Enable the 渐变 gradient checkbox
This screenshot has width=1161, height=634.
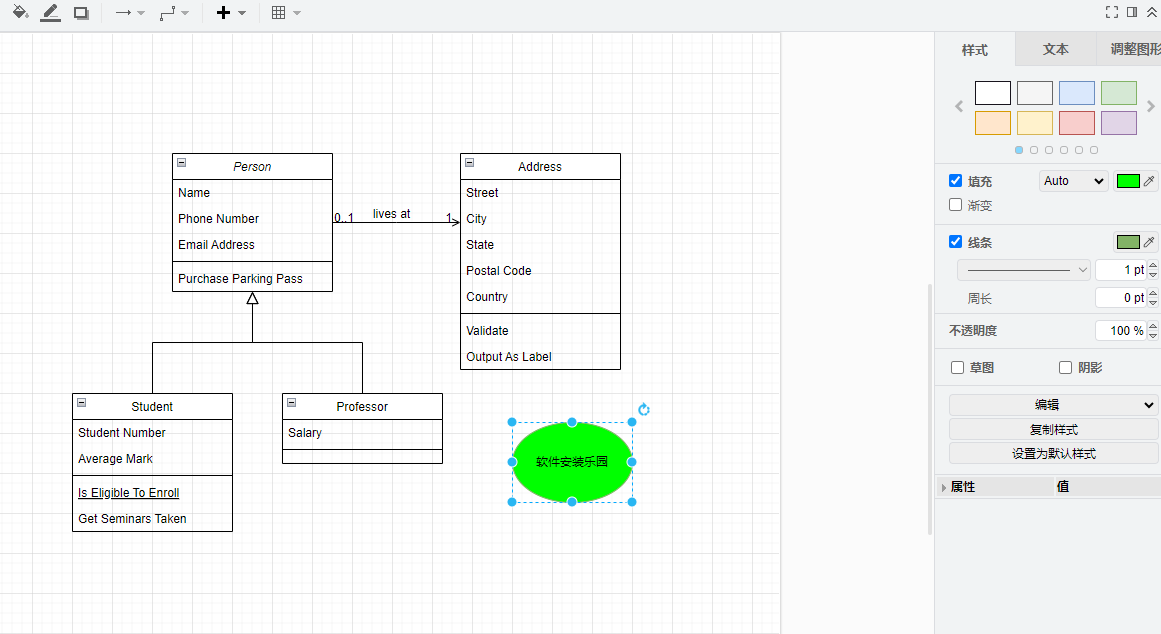coord(956,205)
